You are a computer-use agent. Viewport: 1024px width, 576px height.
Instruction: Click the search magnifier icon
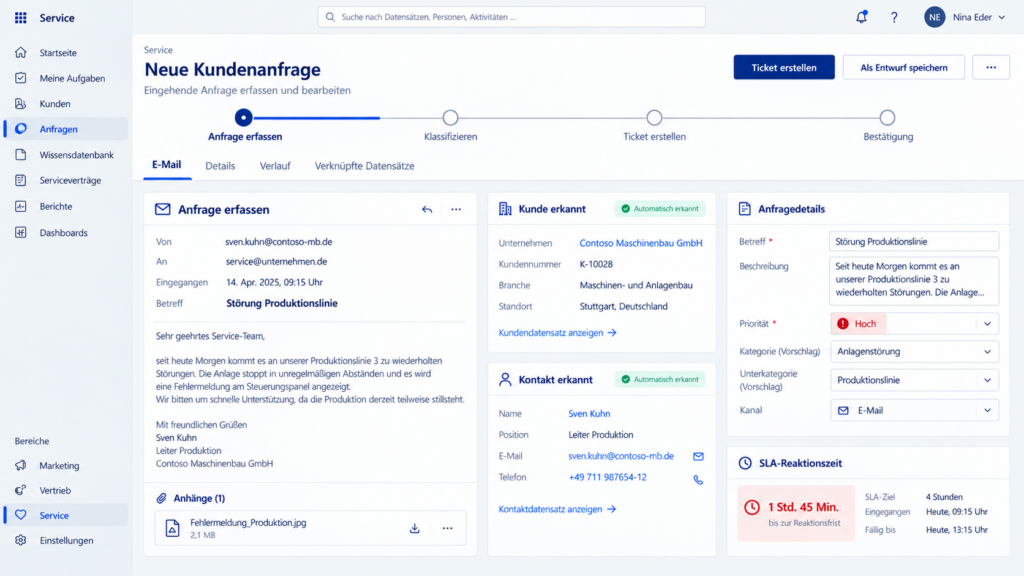coord(330,17)
